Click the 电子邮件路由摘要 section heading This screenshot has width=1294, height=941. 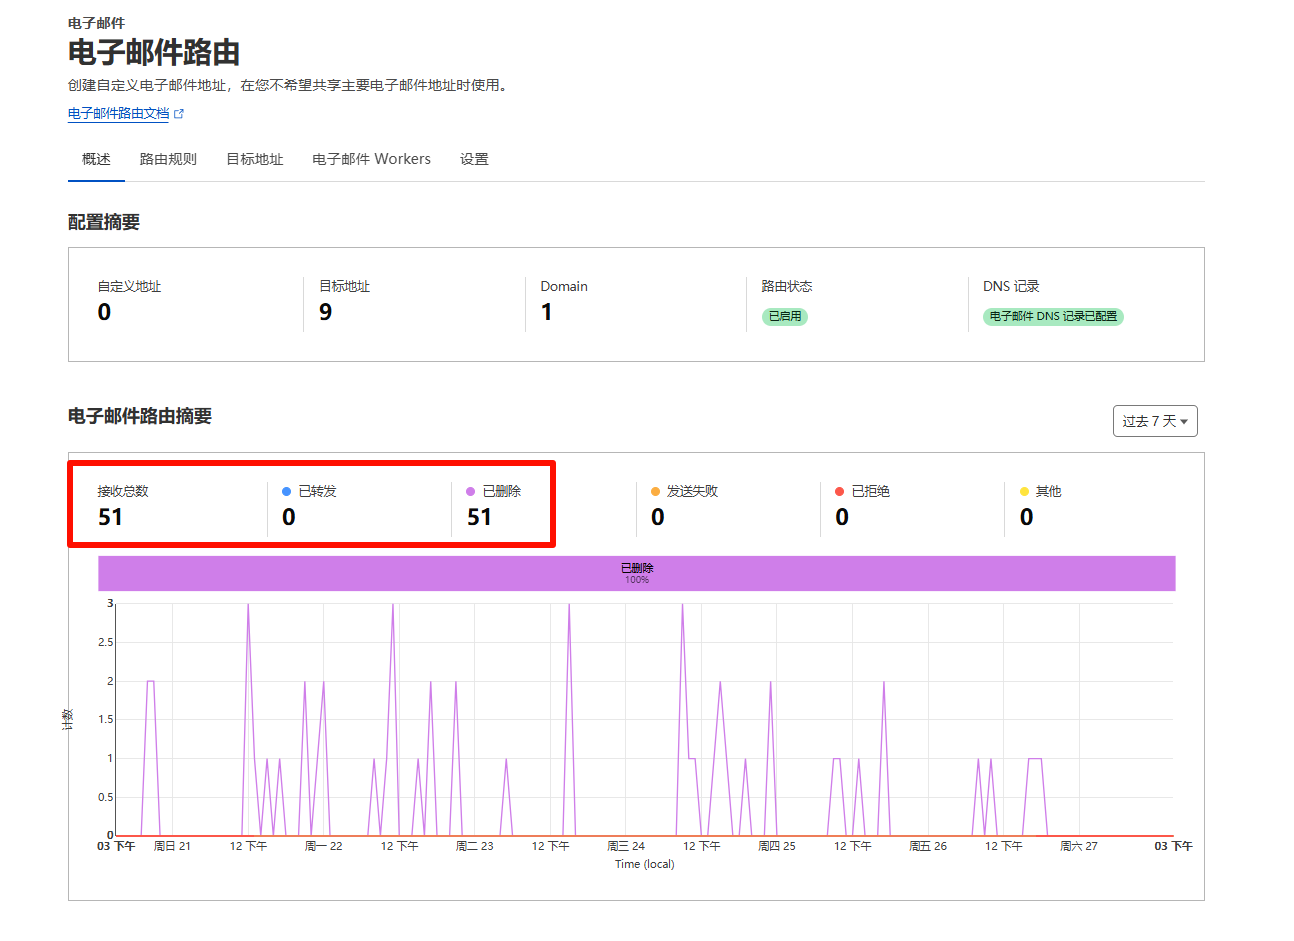pos(140,416)
